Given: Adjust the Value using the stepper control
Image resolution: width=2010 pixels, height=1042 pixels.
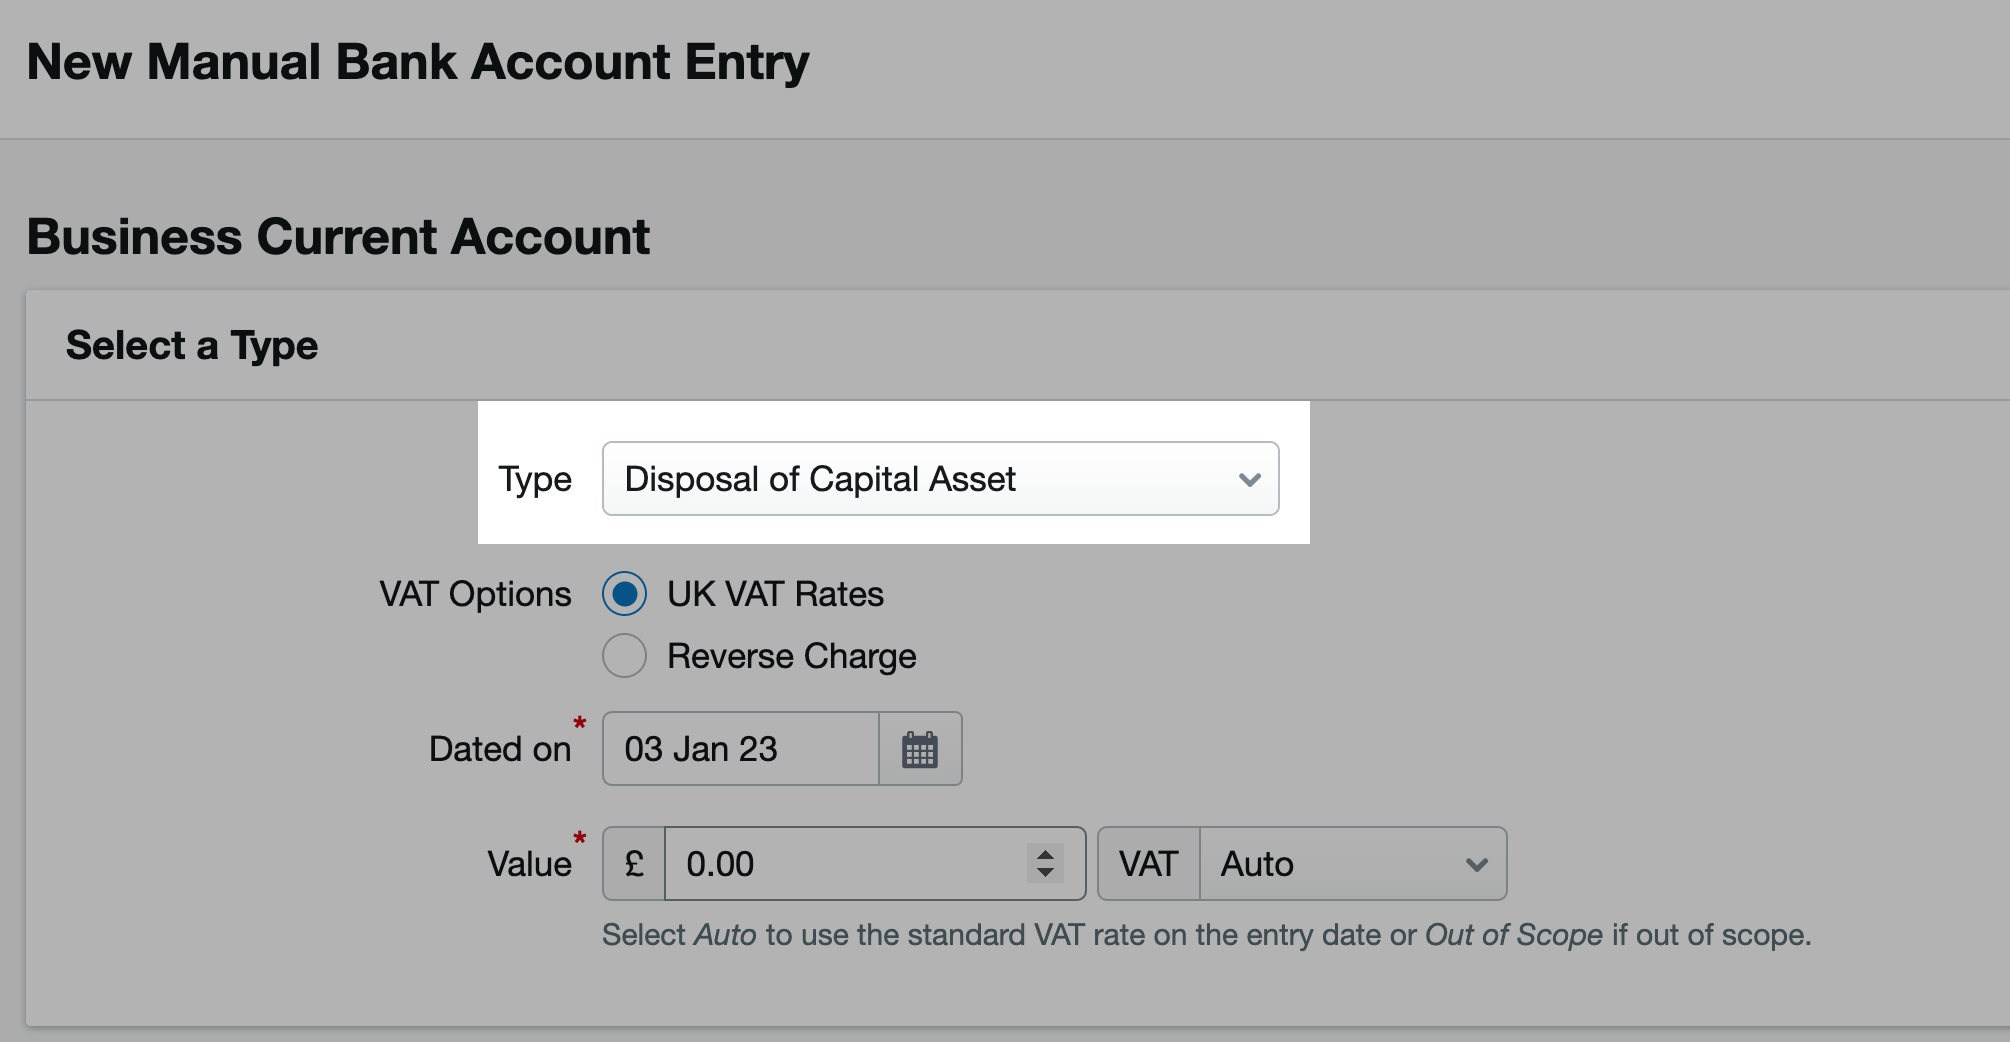Looking at the screenshot, I should click(1044, 864).
